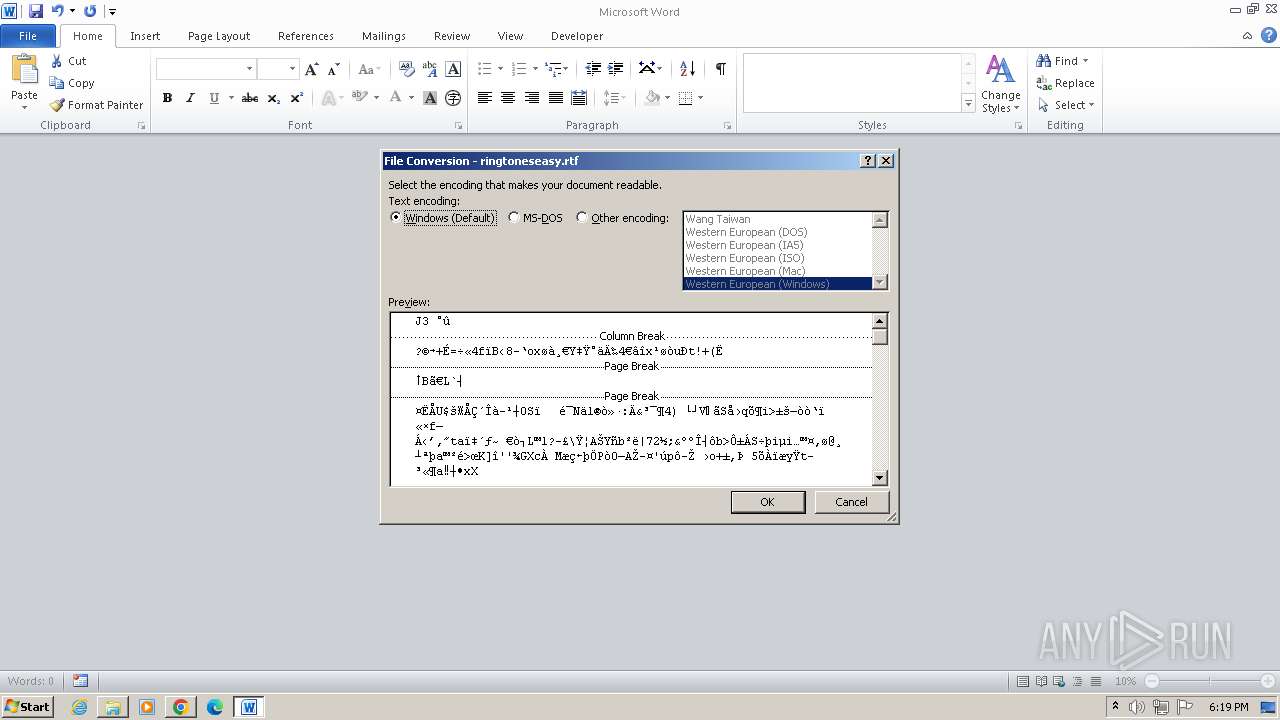Toggle Underline formatting
Image resolution: width=1280 pixels, height=720 pixels.
214,98
